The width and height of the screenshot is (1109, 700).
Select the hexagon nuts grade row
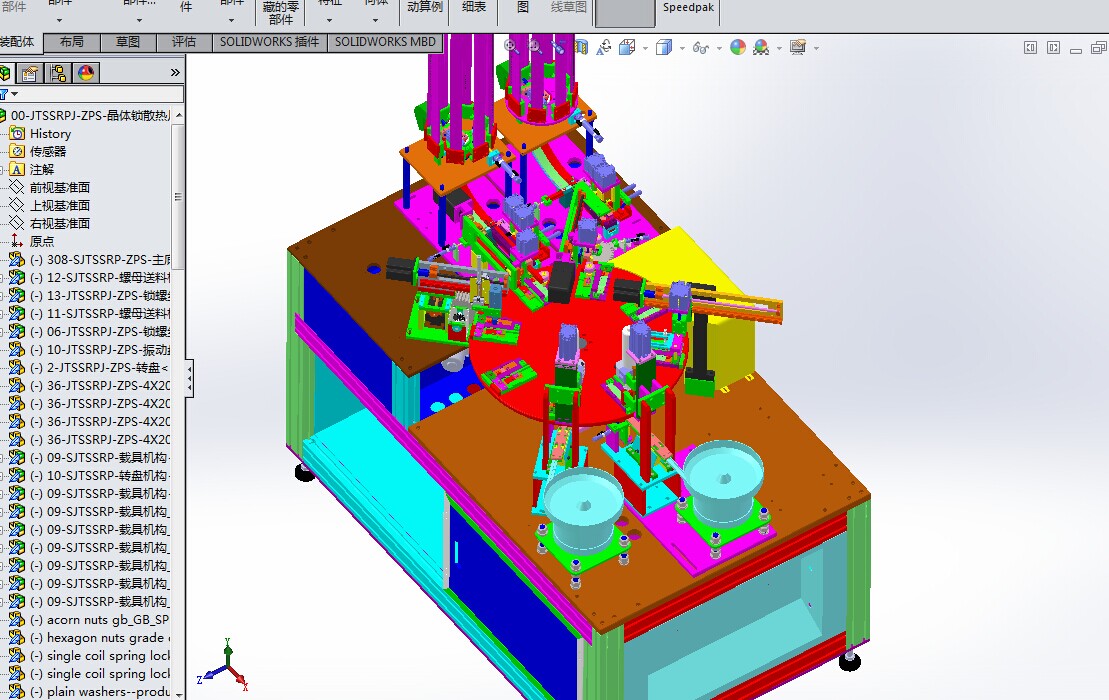[x=88, y=638]
